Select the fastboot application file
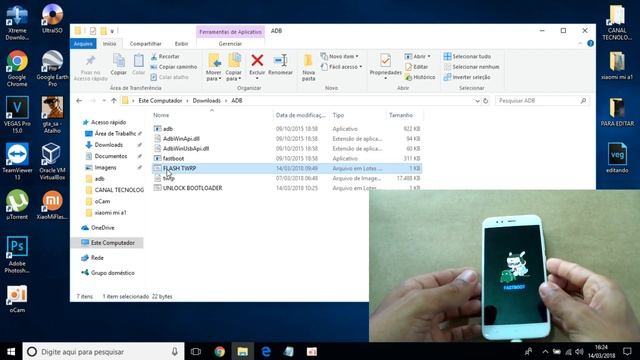640x360 pixels. (173, 158)
